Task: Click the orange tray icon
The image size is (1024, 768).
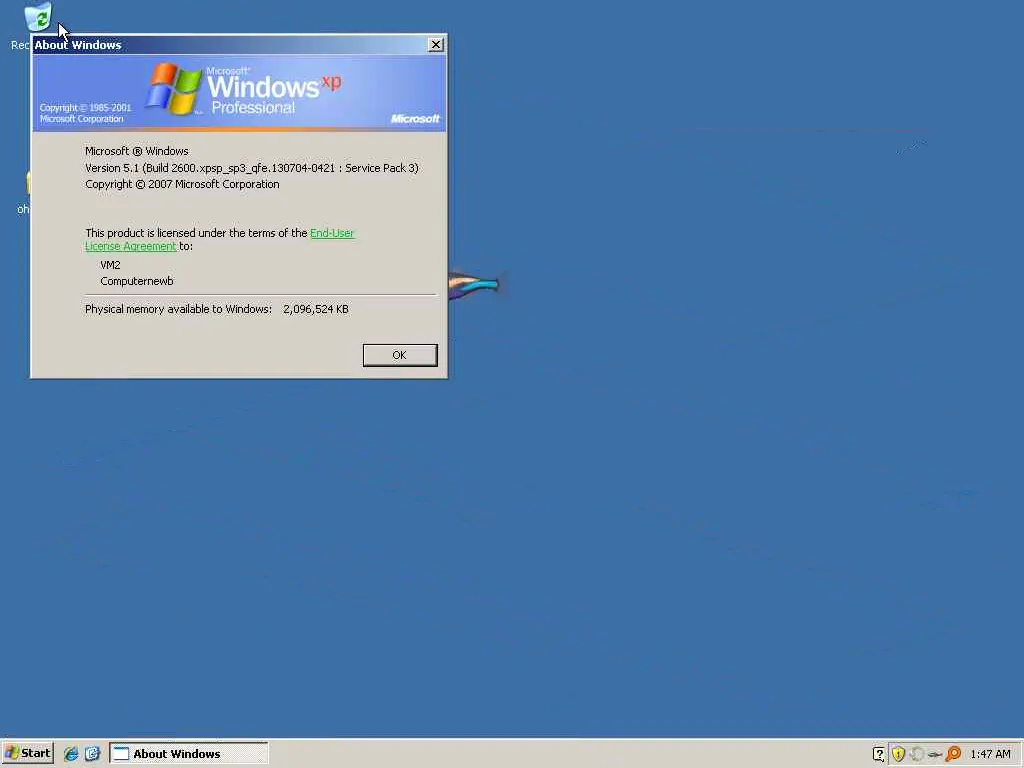Action: [953, 754]
